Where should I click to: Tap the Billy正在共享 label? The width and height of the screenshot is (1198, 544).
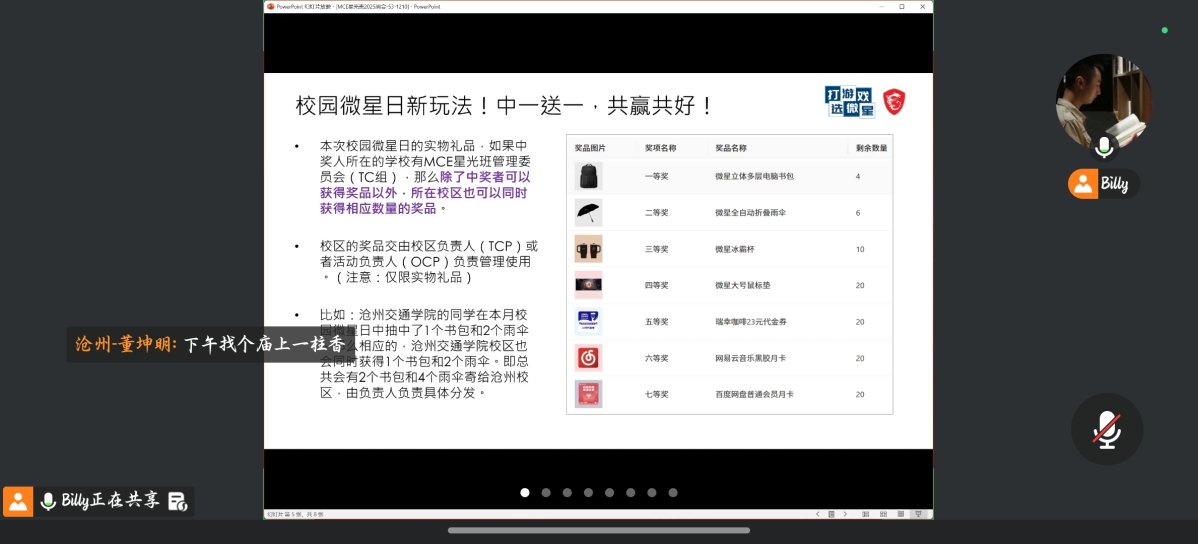pyautogui.click(x=111, y=501)
